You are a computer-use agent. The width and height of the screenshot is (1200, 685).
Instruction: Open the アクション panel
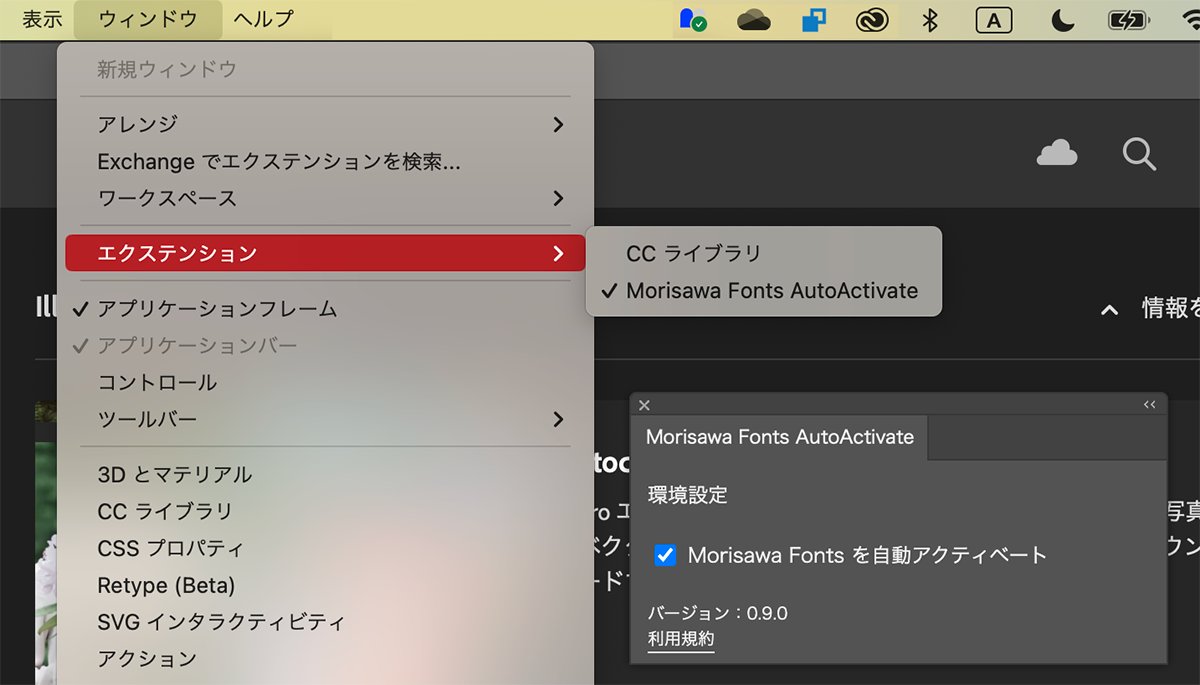[x=325, y=659]
